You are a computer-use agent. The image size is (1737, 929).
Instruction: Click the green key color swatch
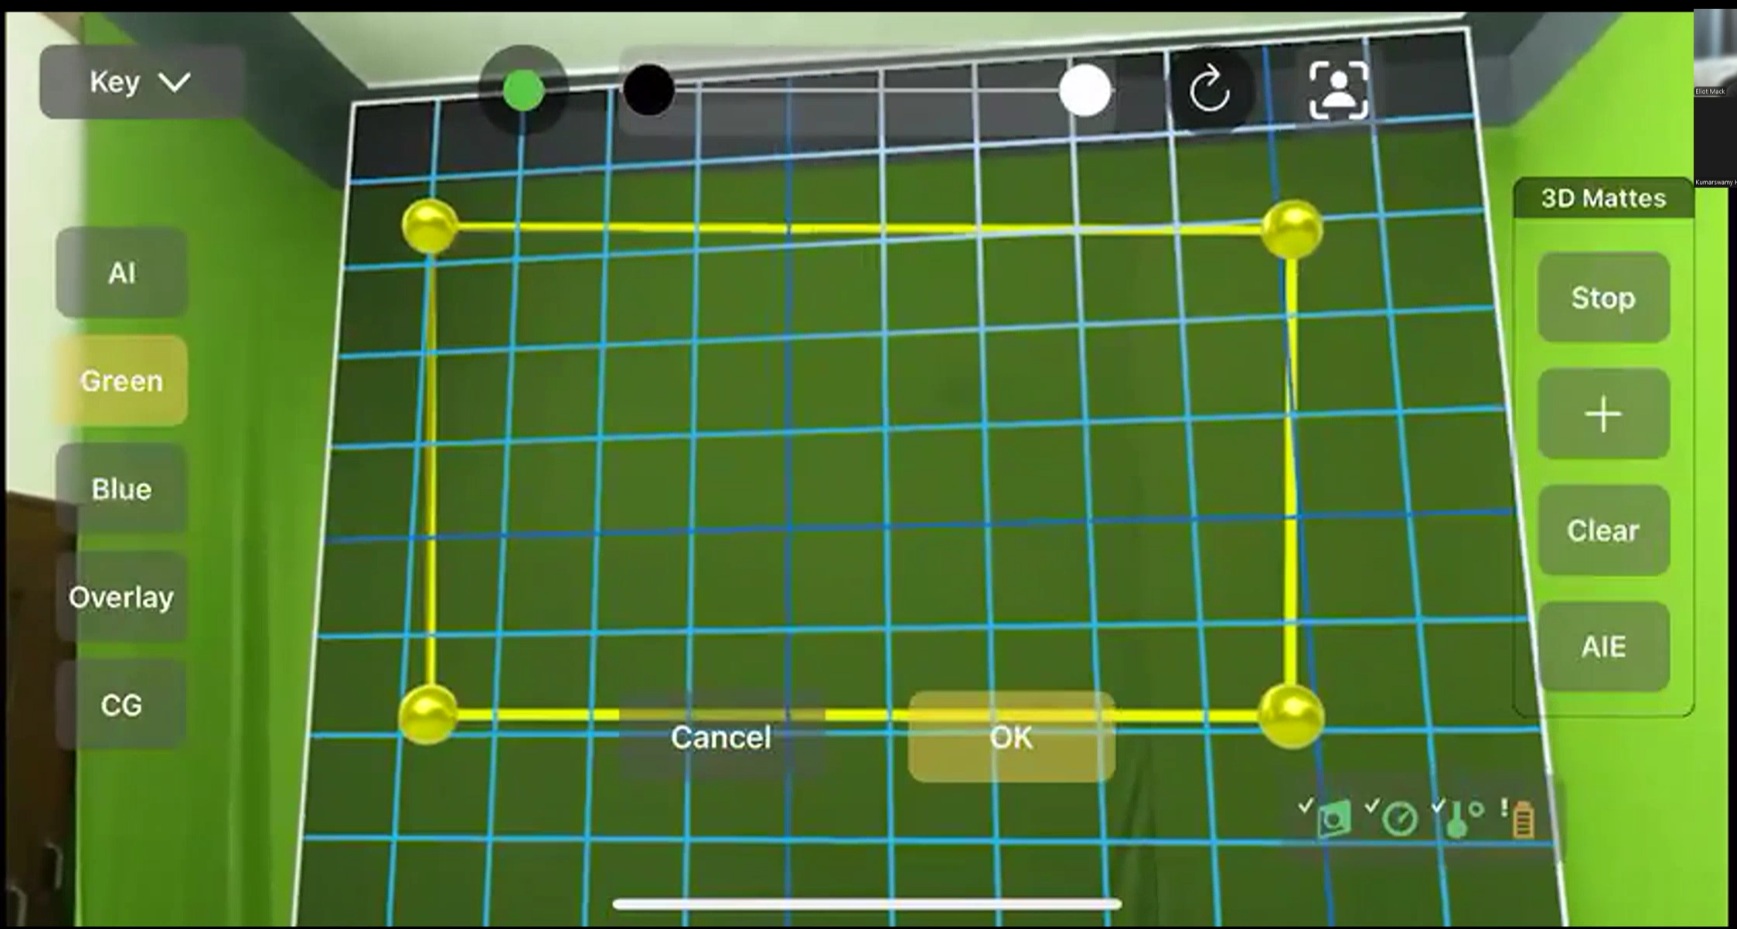pyautogui.click(x=523, y=91)
